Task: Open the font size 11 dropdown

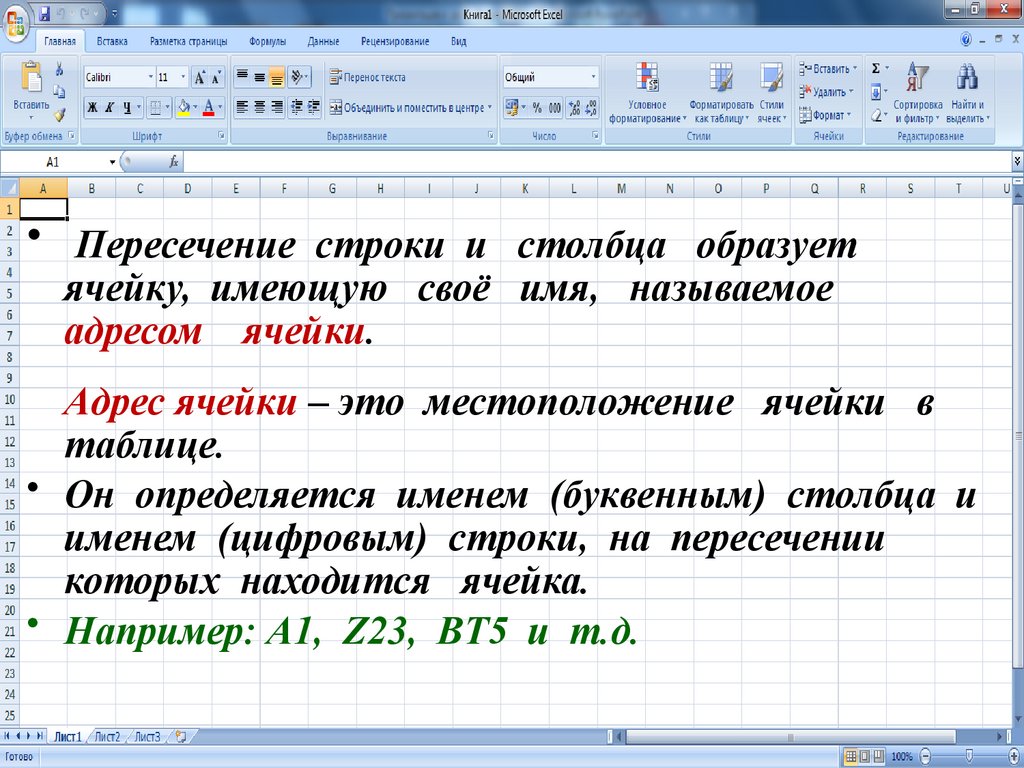Action: pyautogui.click(x=183, y=77)
